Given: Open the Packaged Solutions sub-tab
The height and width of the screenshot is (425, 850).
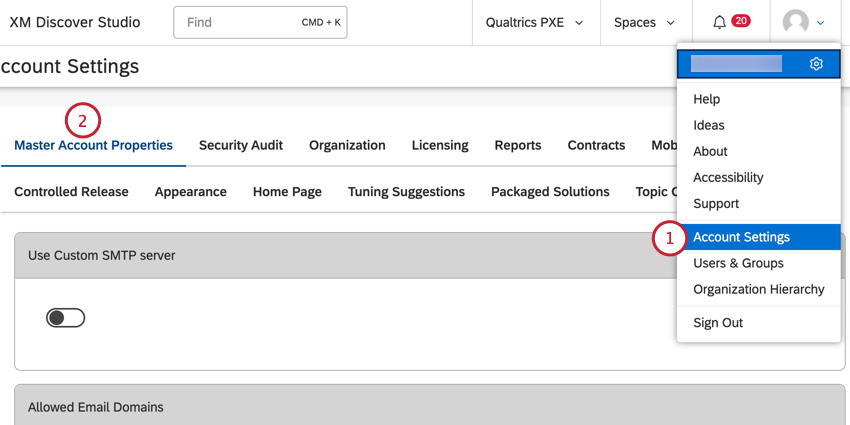Looking at the screenshot, I should coord(550,191).
